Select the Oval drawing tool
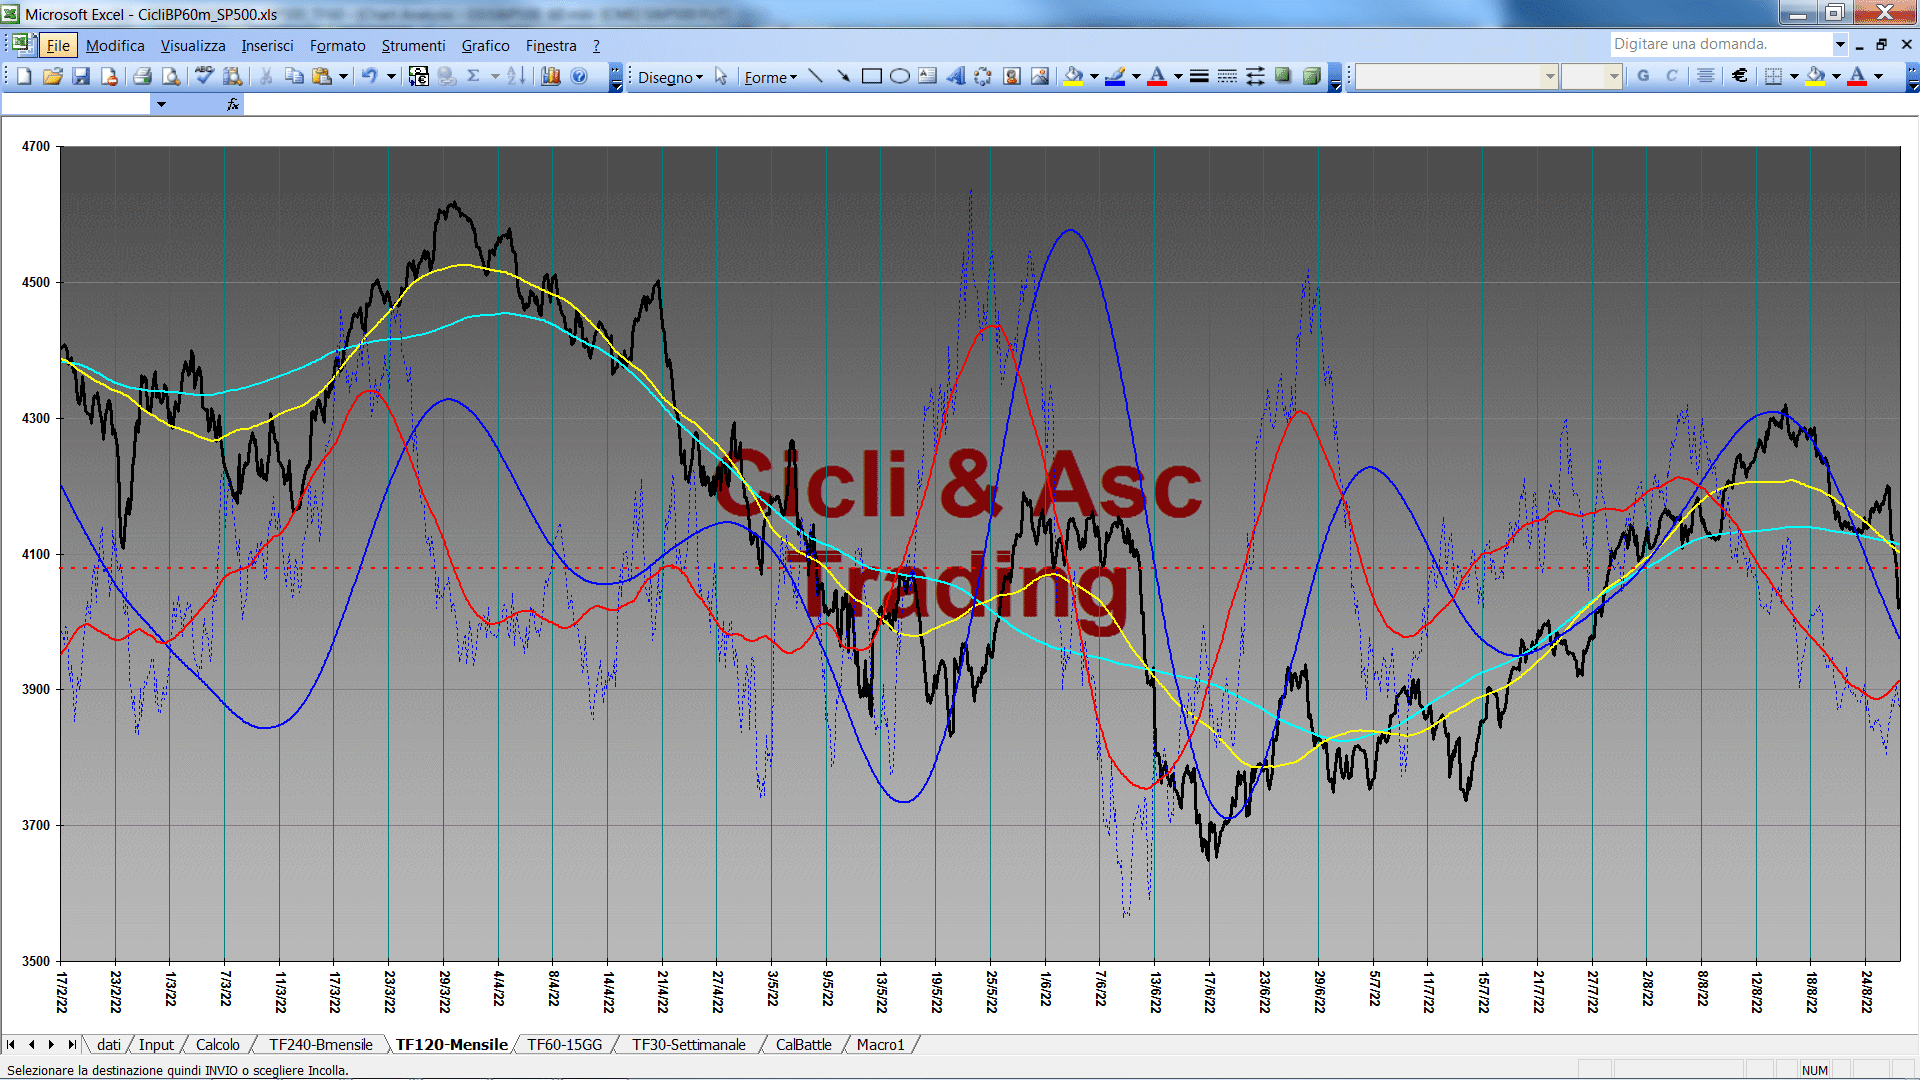 (900, 76)
